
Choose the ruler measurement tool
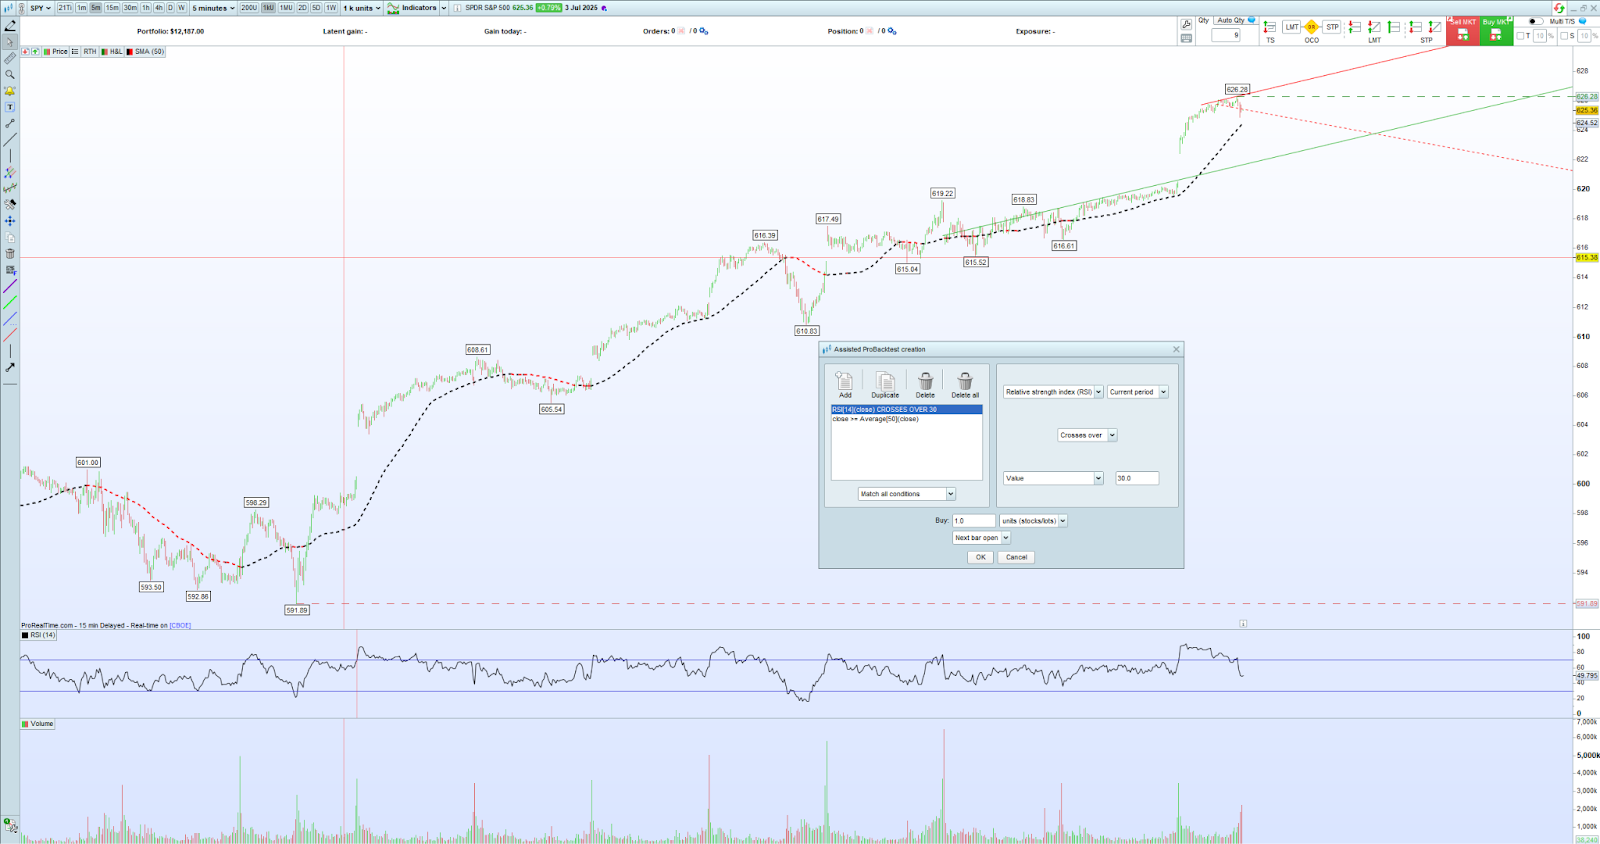(x=10, y=58)
